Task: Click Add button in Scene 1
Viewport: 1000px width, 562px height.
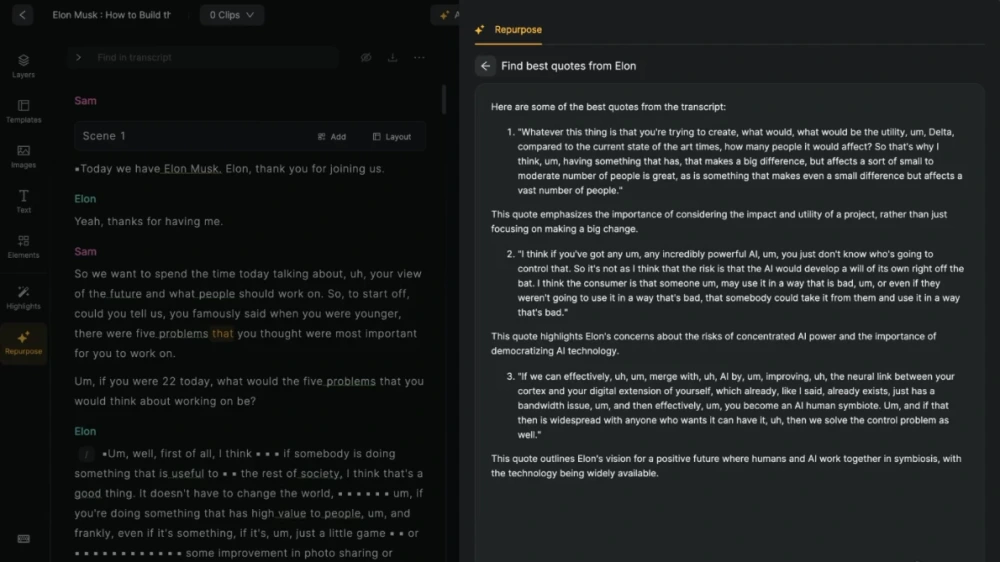Action: click(331, 137)
